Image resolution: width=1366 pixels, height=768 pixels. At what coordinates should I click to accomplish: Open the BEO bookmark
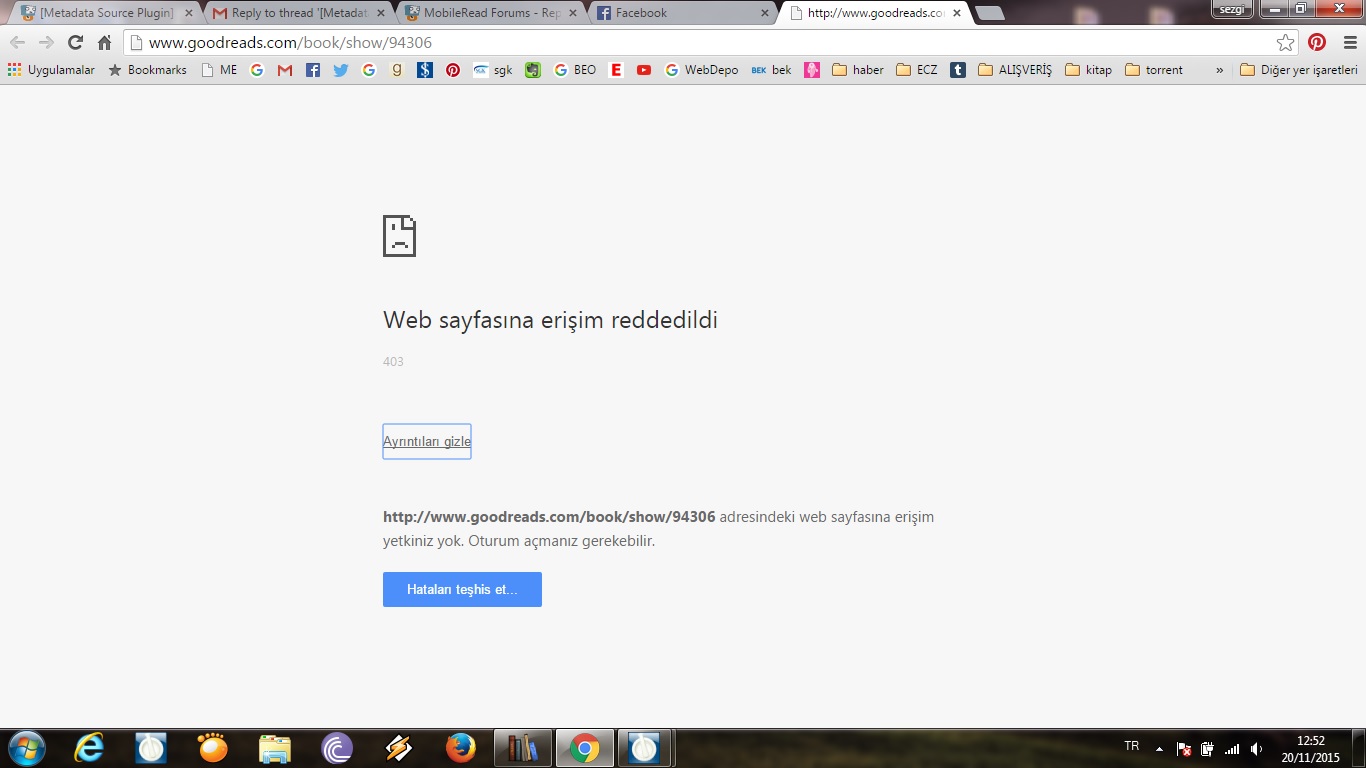(x=575, y=70)
